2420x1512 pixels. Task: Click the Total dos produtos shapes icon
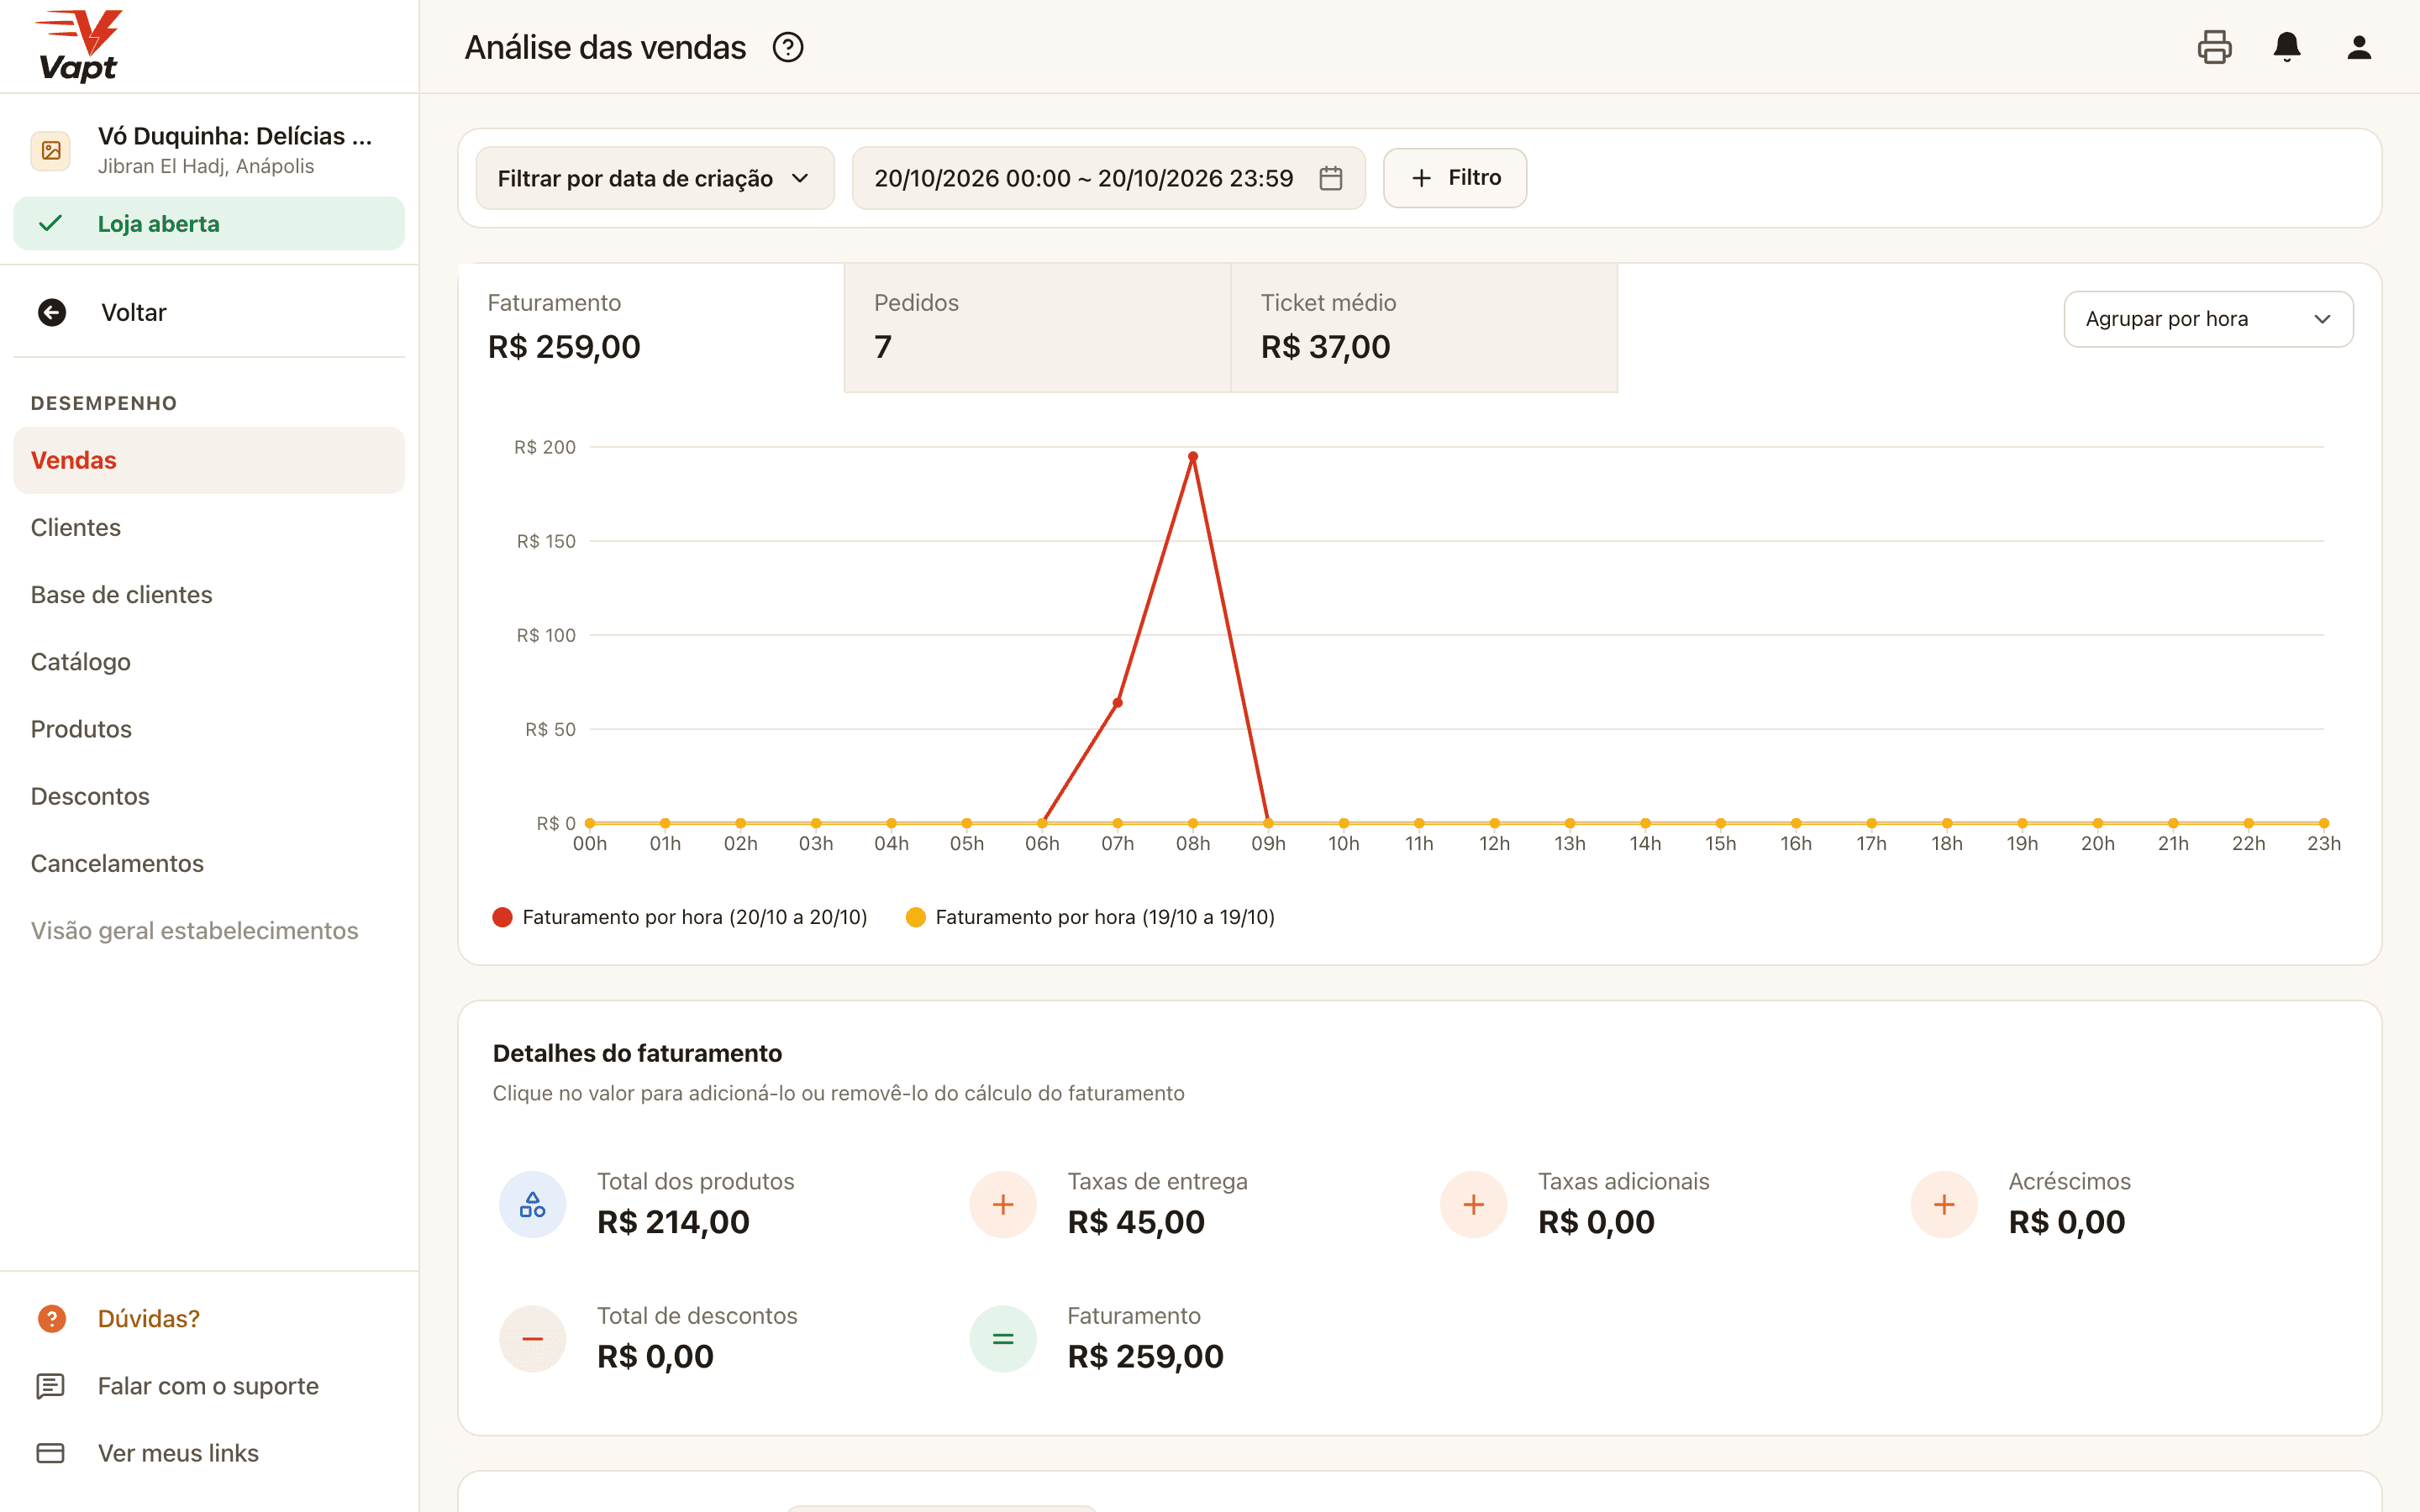(532, 1204)
